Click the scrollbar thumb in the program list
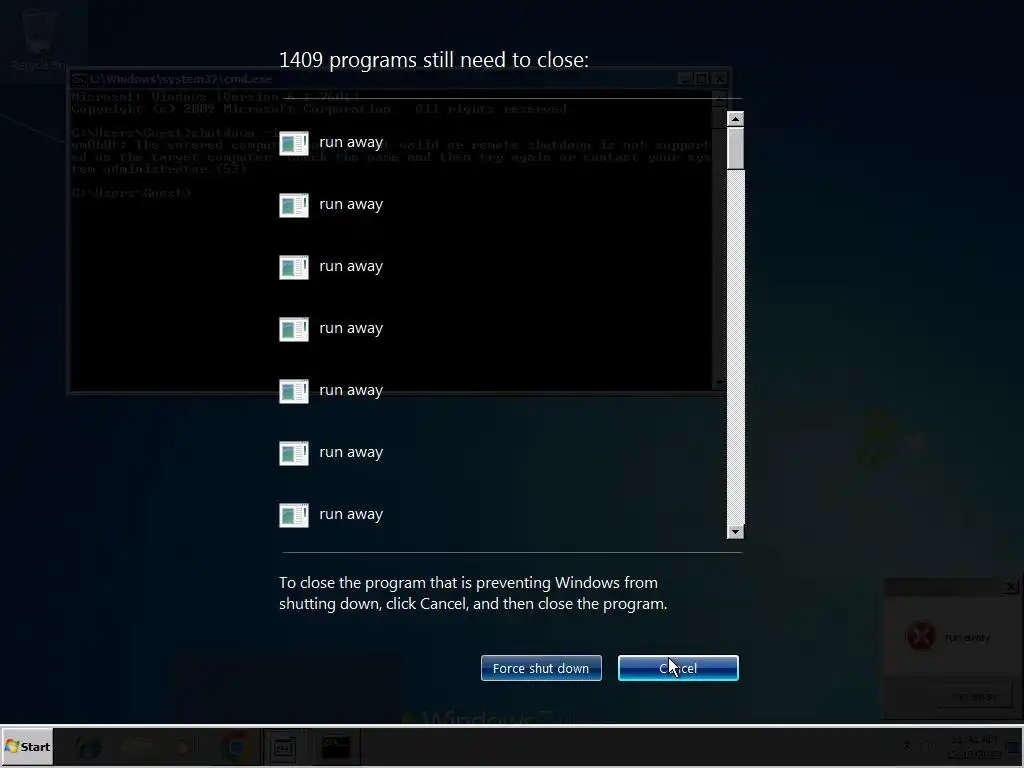The height and width of the screenshot is (768, 1024). (735, 148)
